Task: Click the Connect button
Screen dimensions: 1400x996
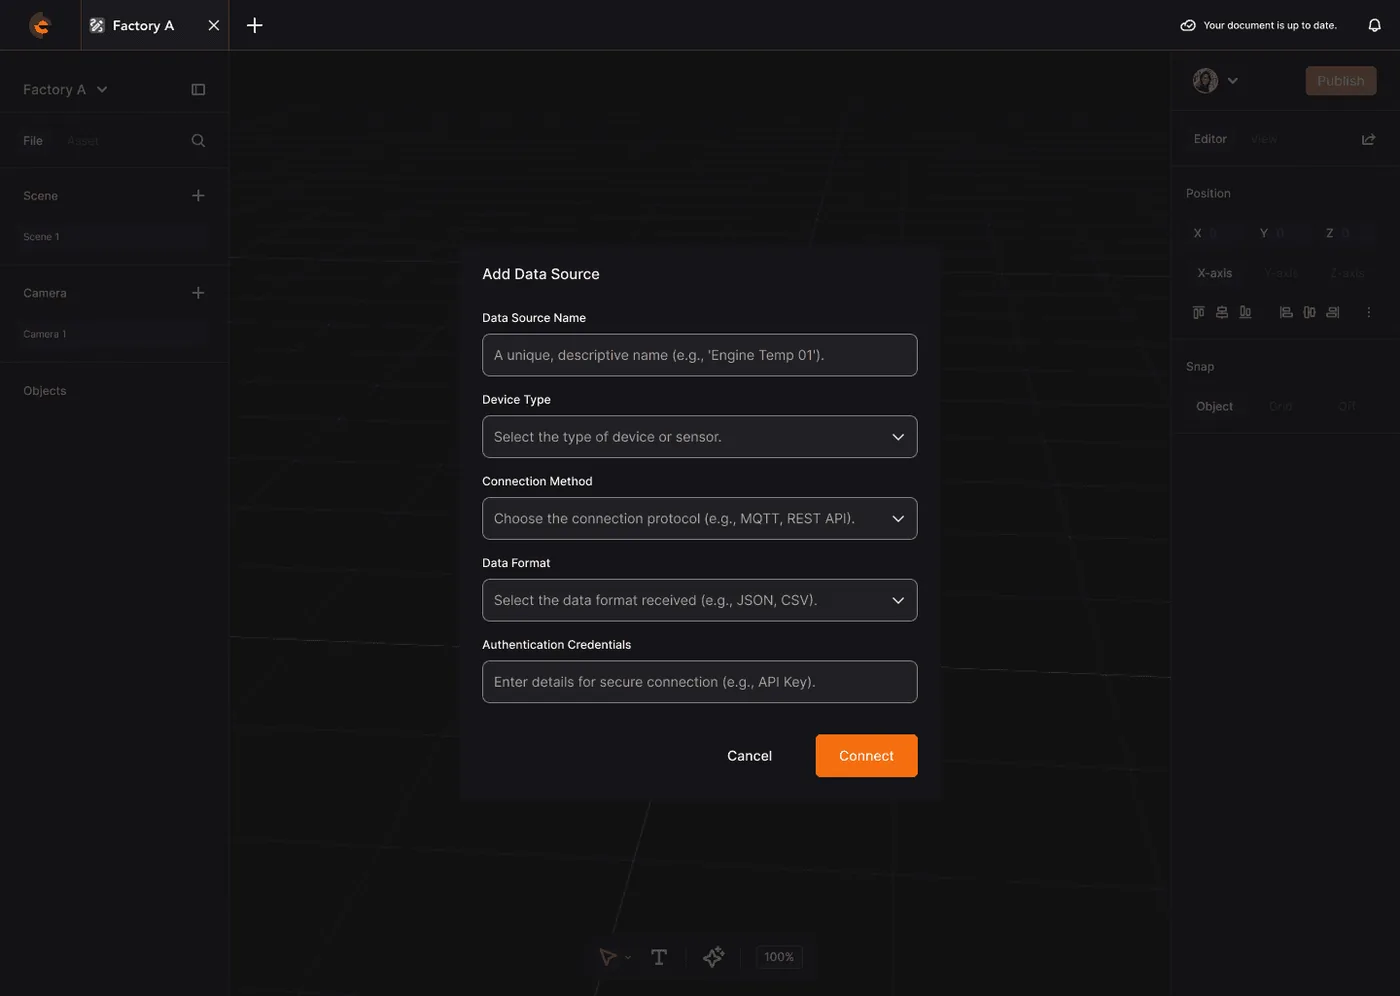Action: click(866, 756)
